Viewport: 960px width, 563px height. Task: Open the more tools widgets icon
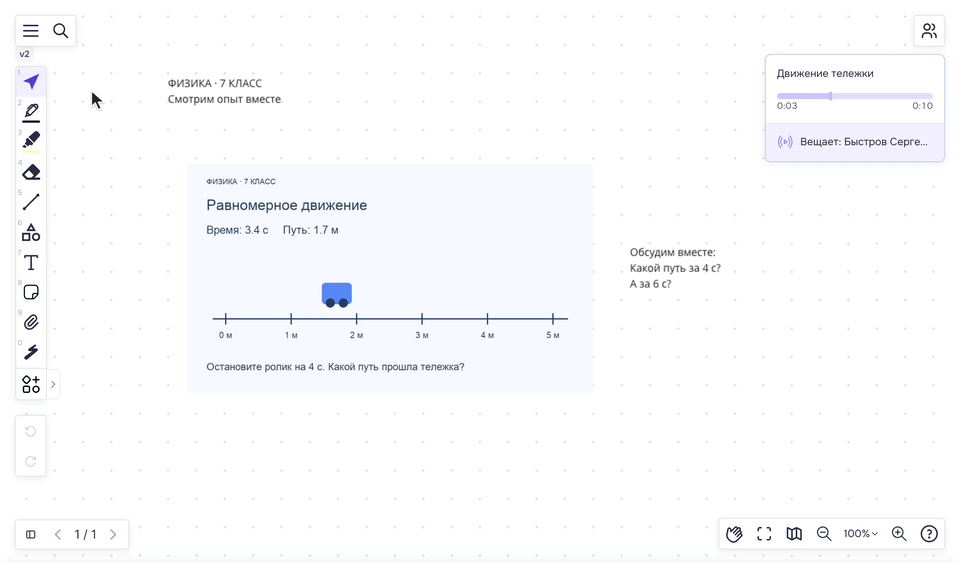[31, 384]
